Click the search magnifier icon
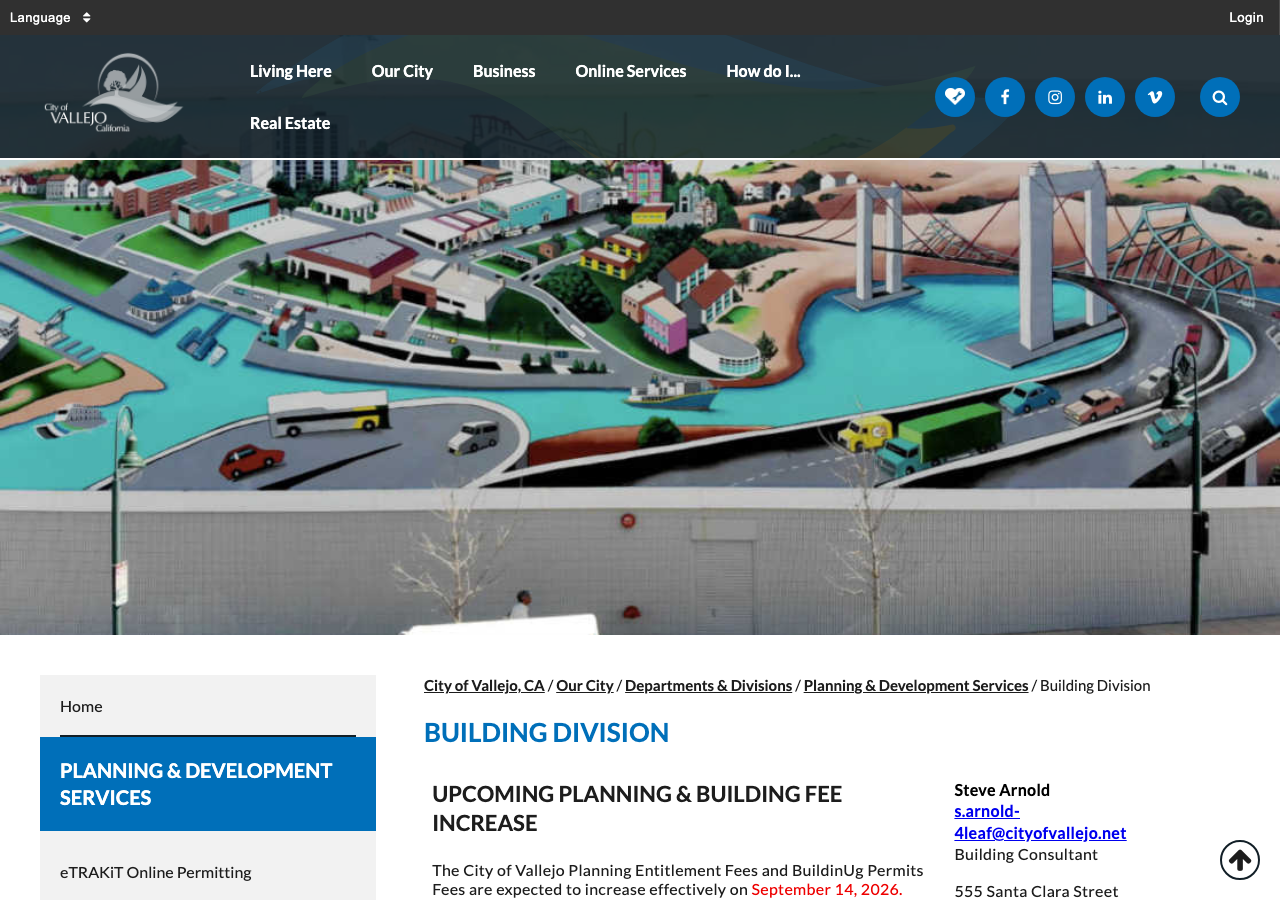The width and height of the screenshot is (1280, 900). [1220, 97]
